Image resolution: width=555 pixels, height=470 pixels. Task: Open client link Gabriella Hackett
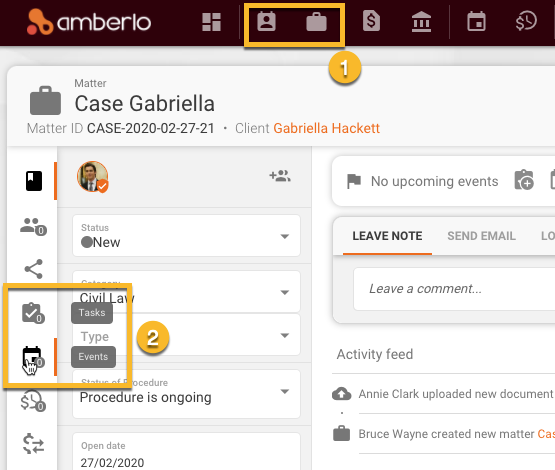326,128
